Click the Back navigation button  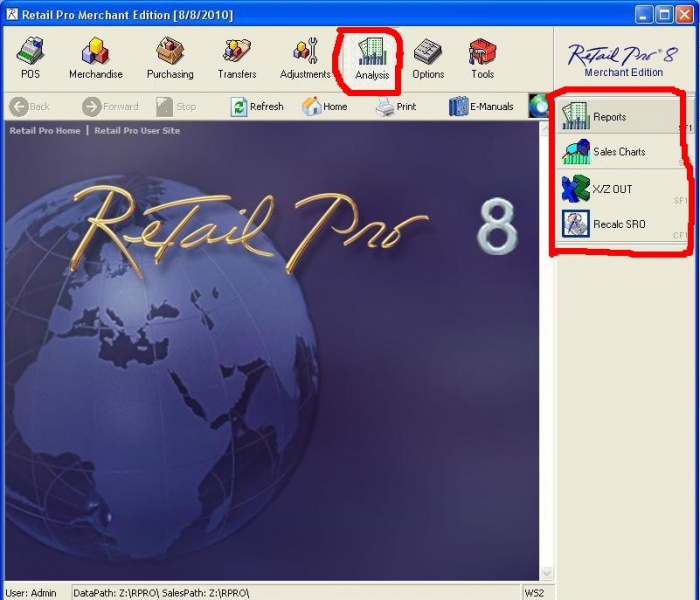[30, 107]
